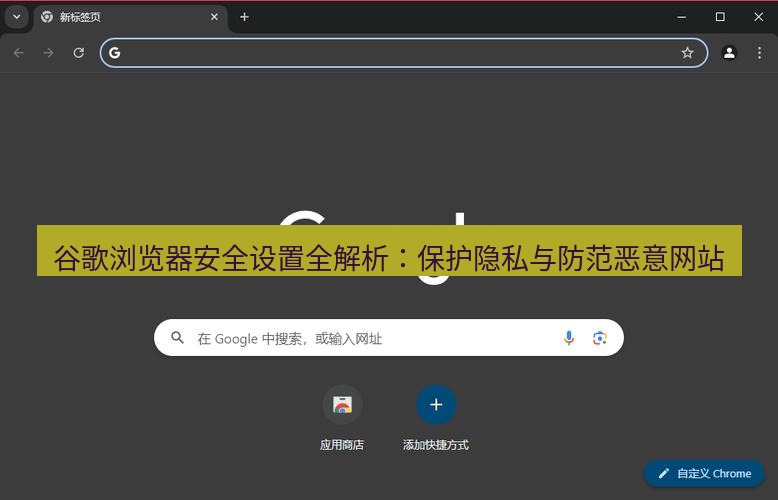
Task: Select the 新标签页 tab
Action: 130,17
